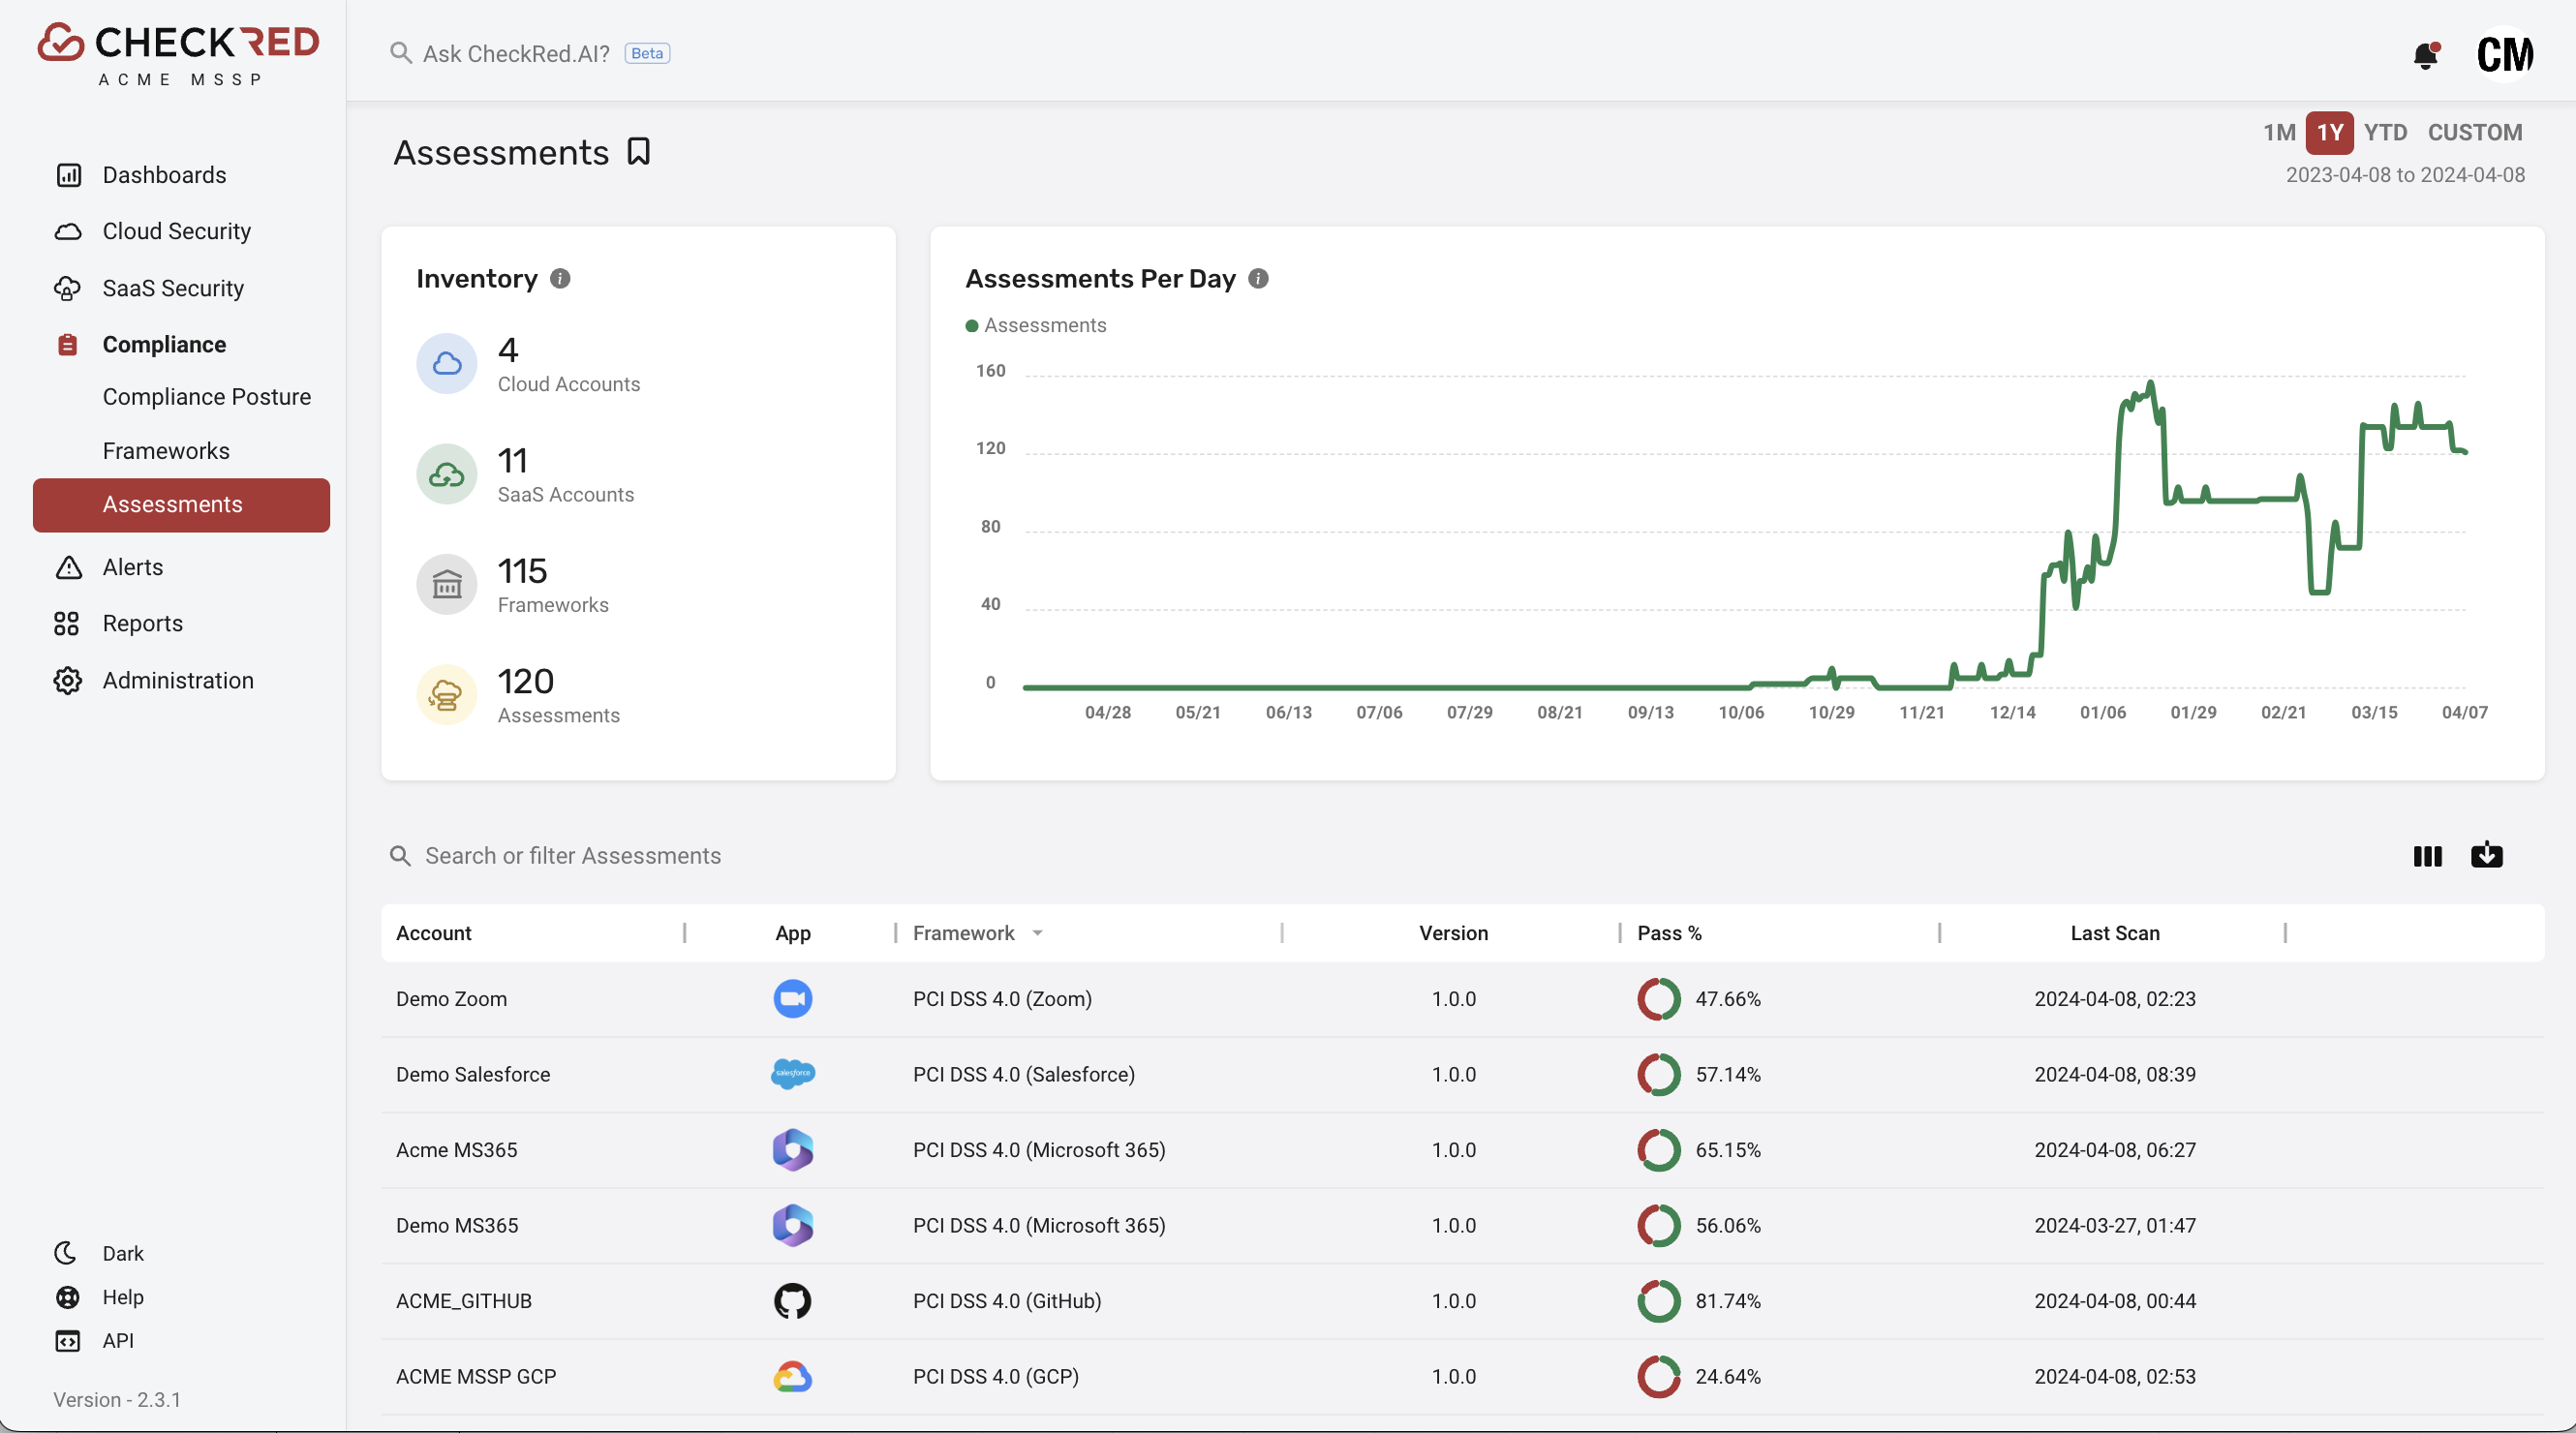Go to Compliance Posture
Viewport: 2576px width, 1433px height.
point(207,397)
